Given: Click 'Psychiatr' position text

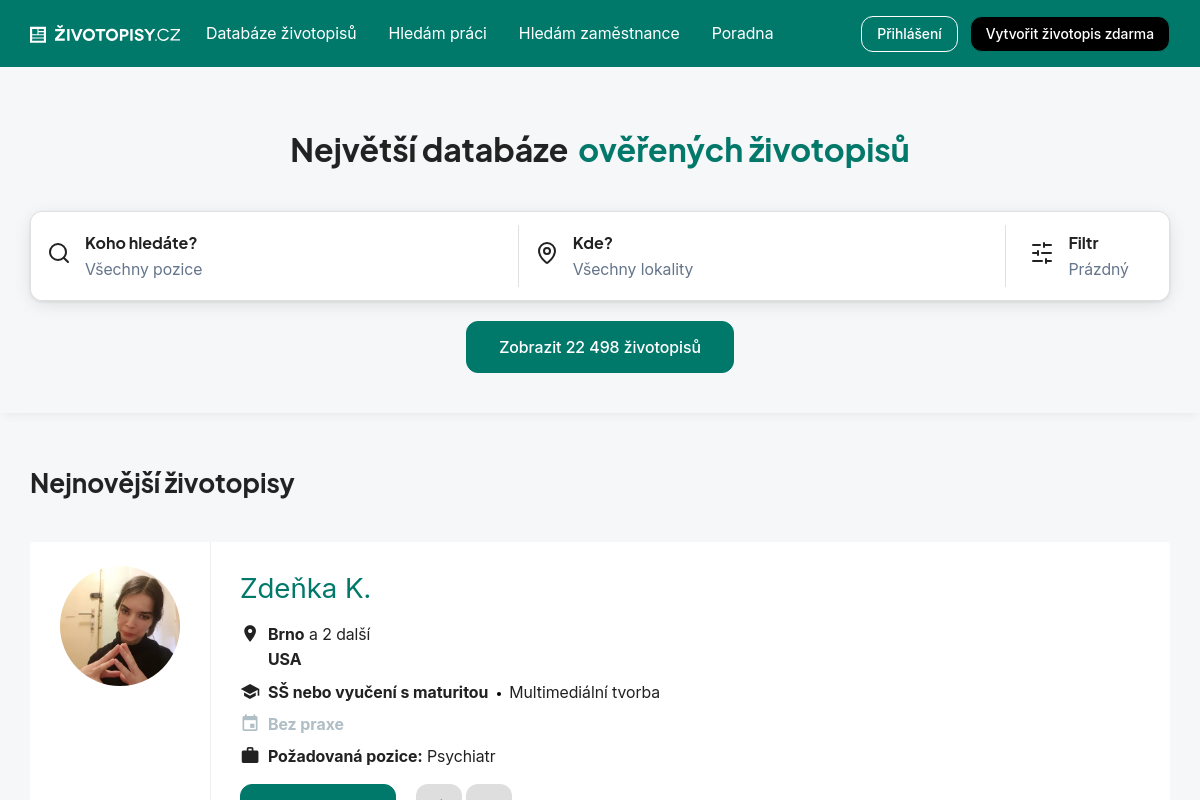Looking at the screenshot, I should click(x=461, y=756).
